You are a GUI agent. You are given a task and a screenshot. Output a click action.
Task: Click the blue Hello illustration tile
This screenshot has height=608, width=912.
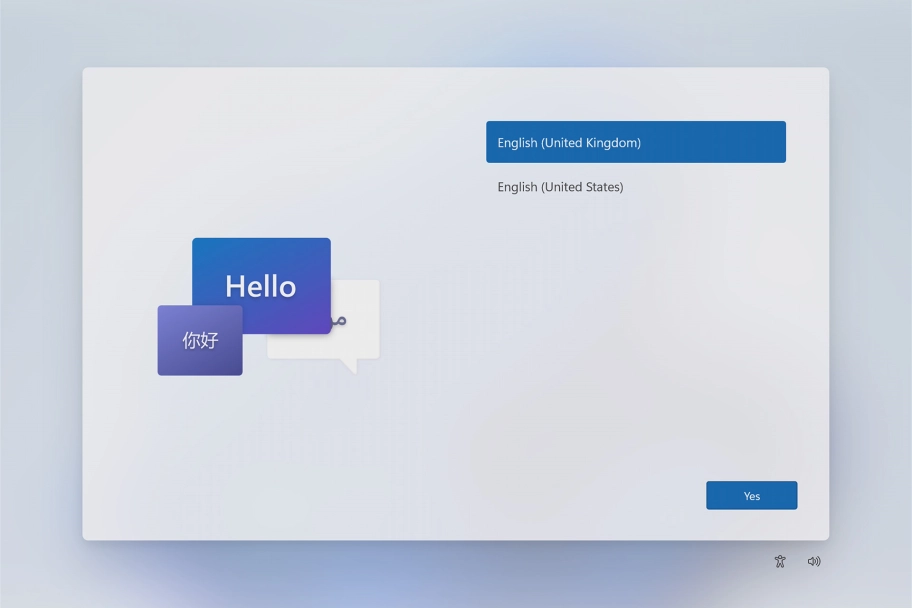pos(261,268)
